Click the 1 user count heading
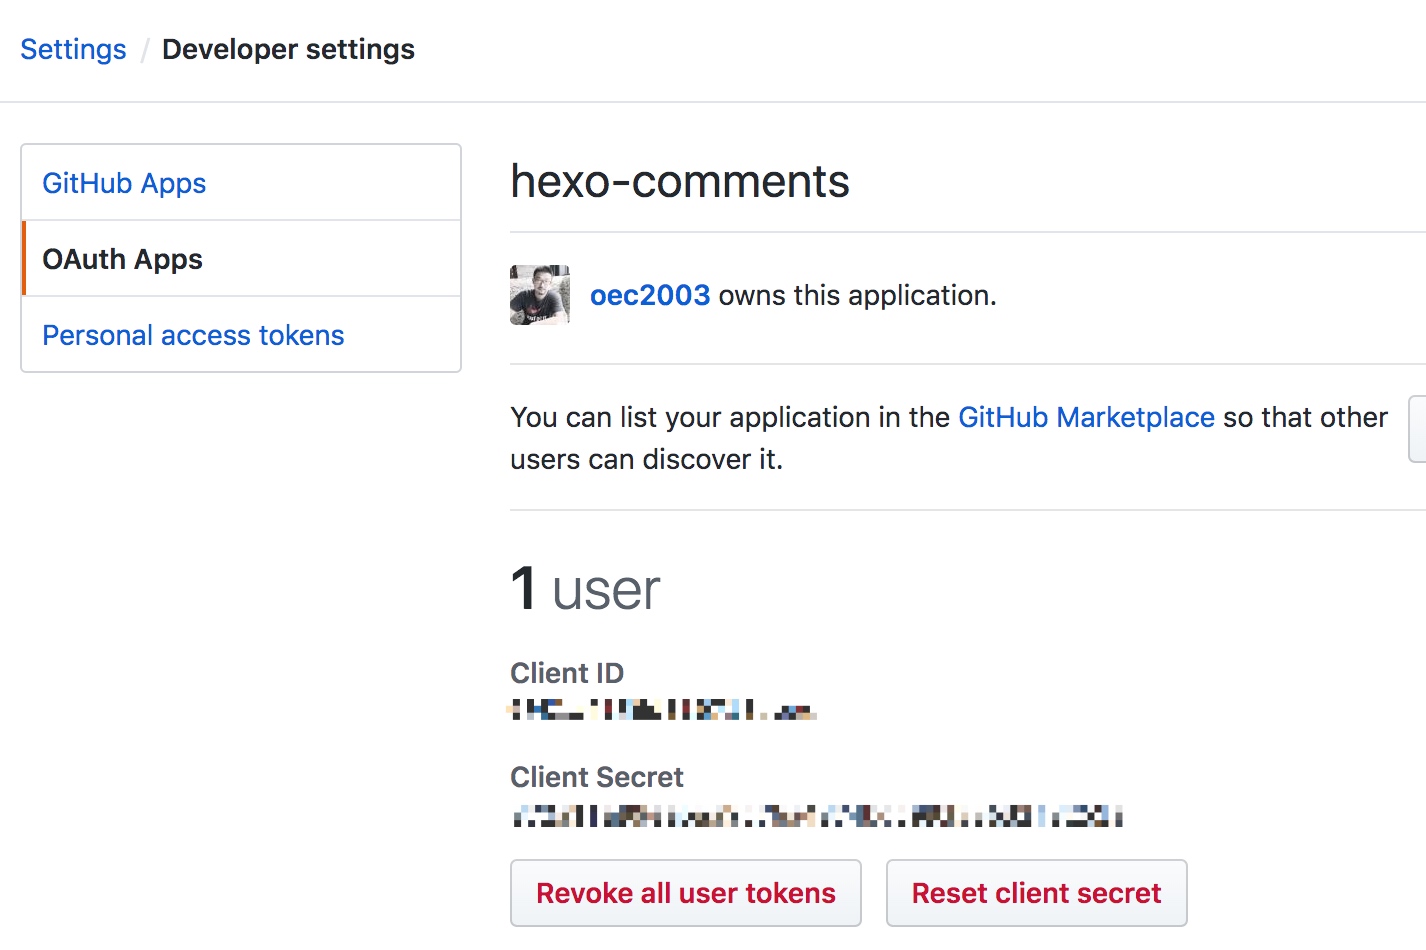 [x=585, y=588]
